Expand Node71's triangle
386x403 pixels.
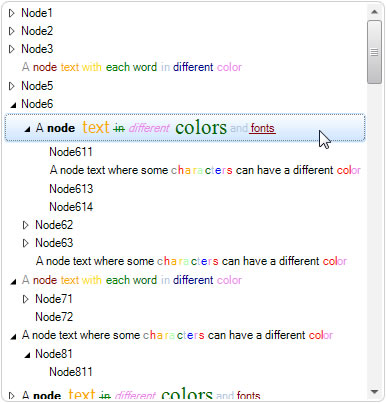click(x=26, y=299)
